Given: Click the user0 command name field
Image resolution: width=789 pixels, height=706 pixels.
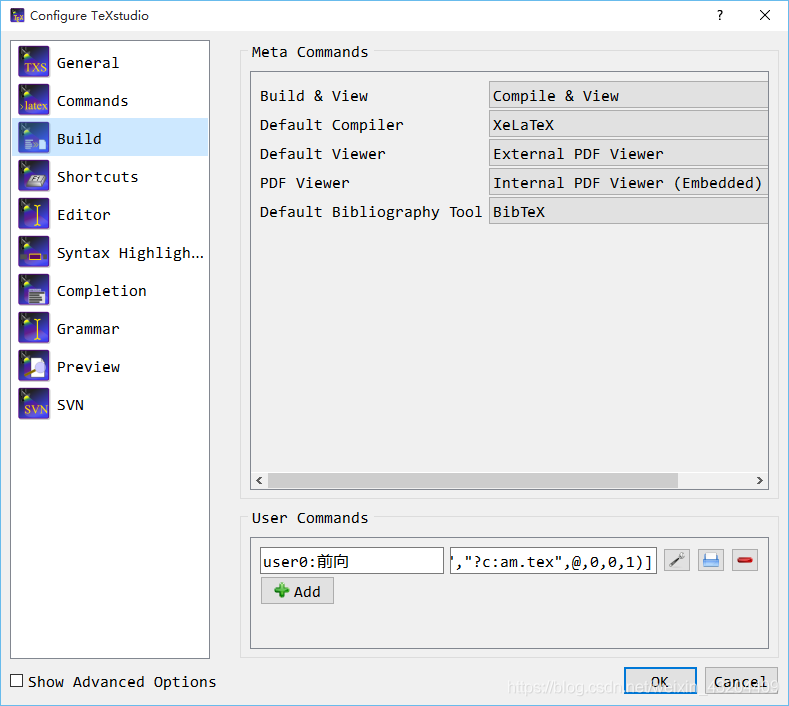Looking at the screenshot, I should 351,560.
